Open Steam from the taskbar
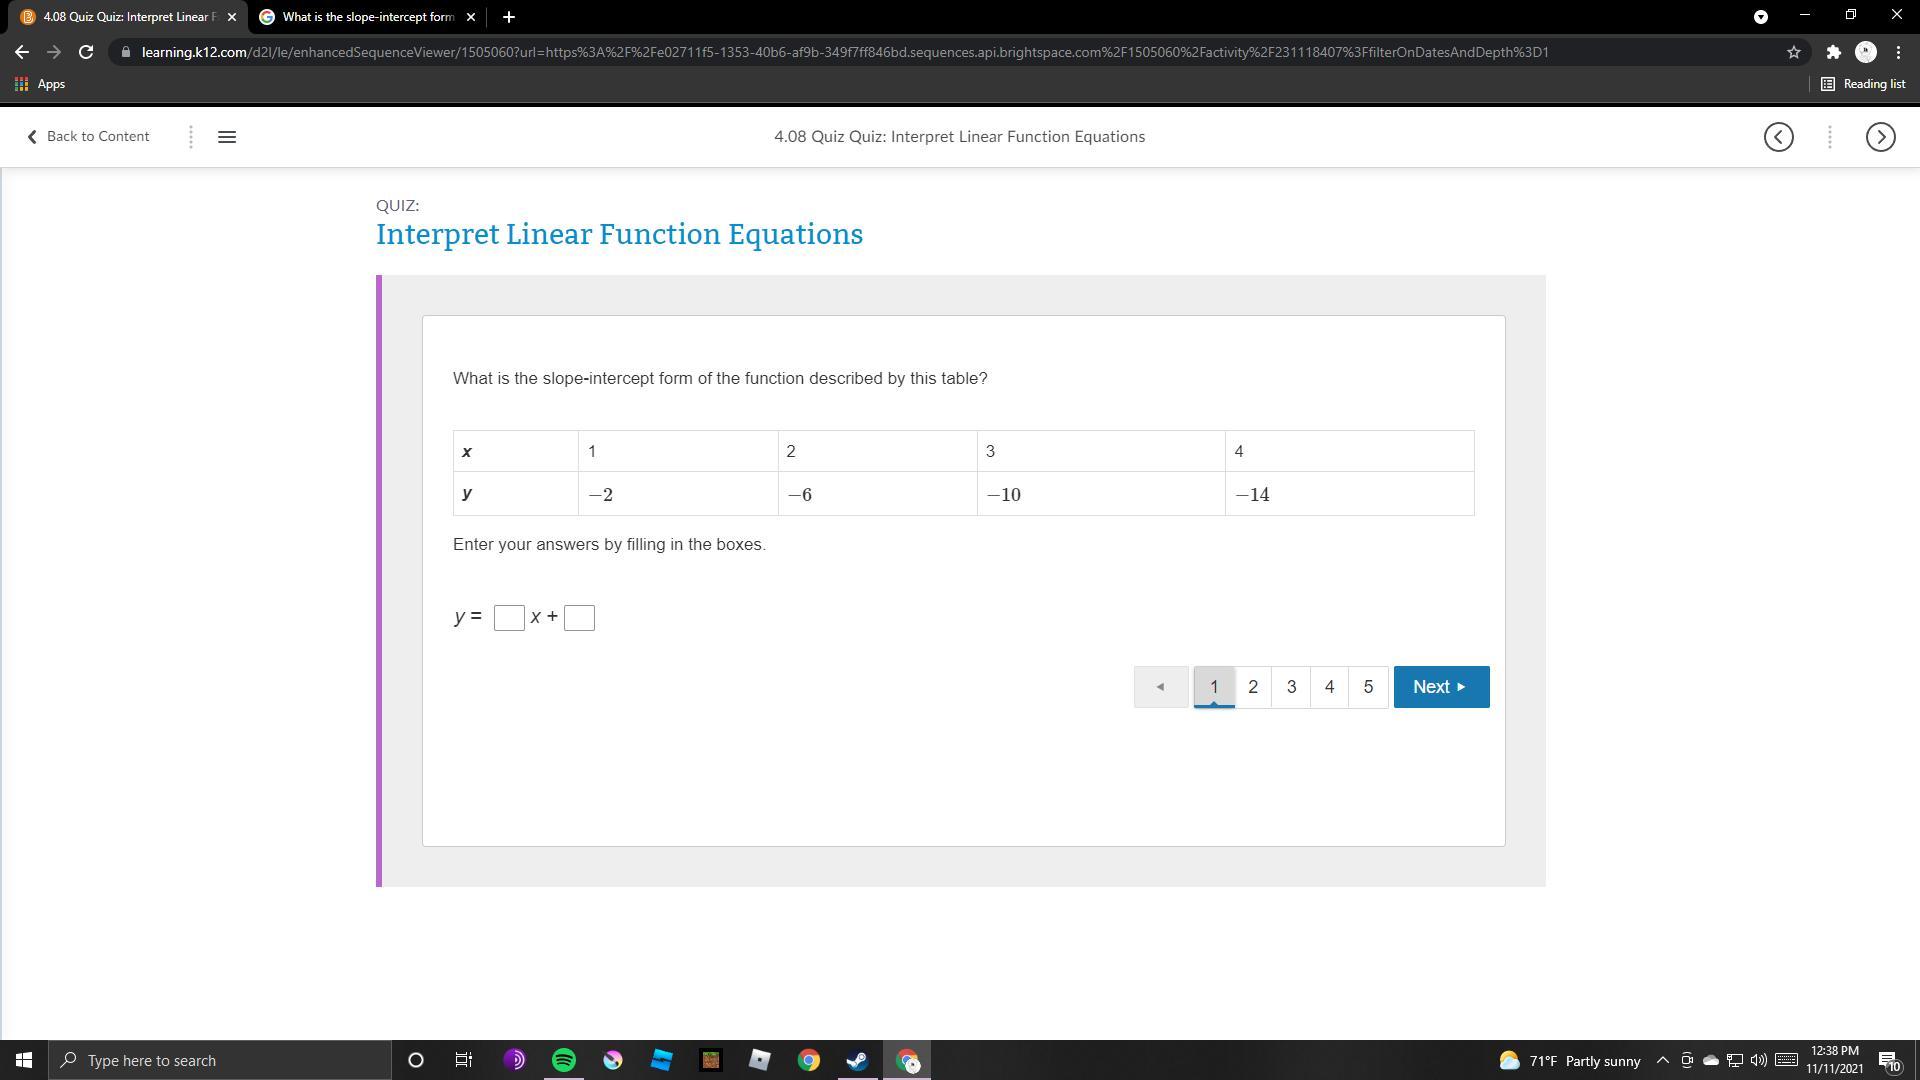Screen dimensions: 1920x1080 (x=857, y=1060)
